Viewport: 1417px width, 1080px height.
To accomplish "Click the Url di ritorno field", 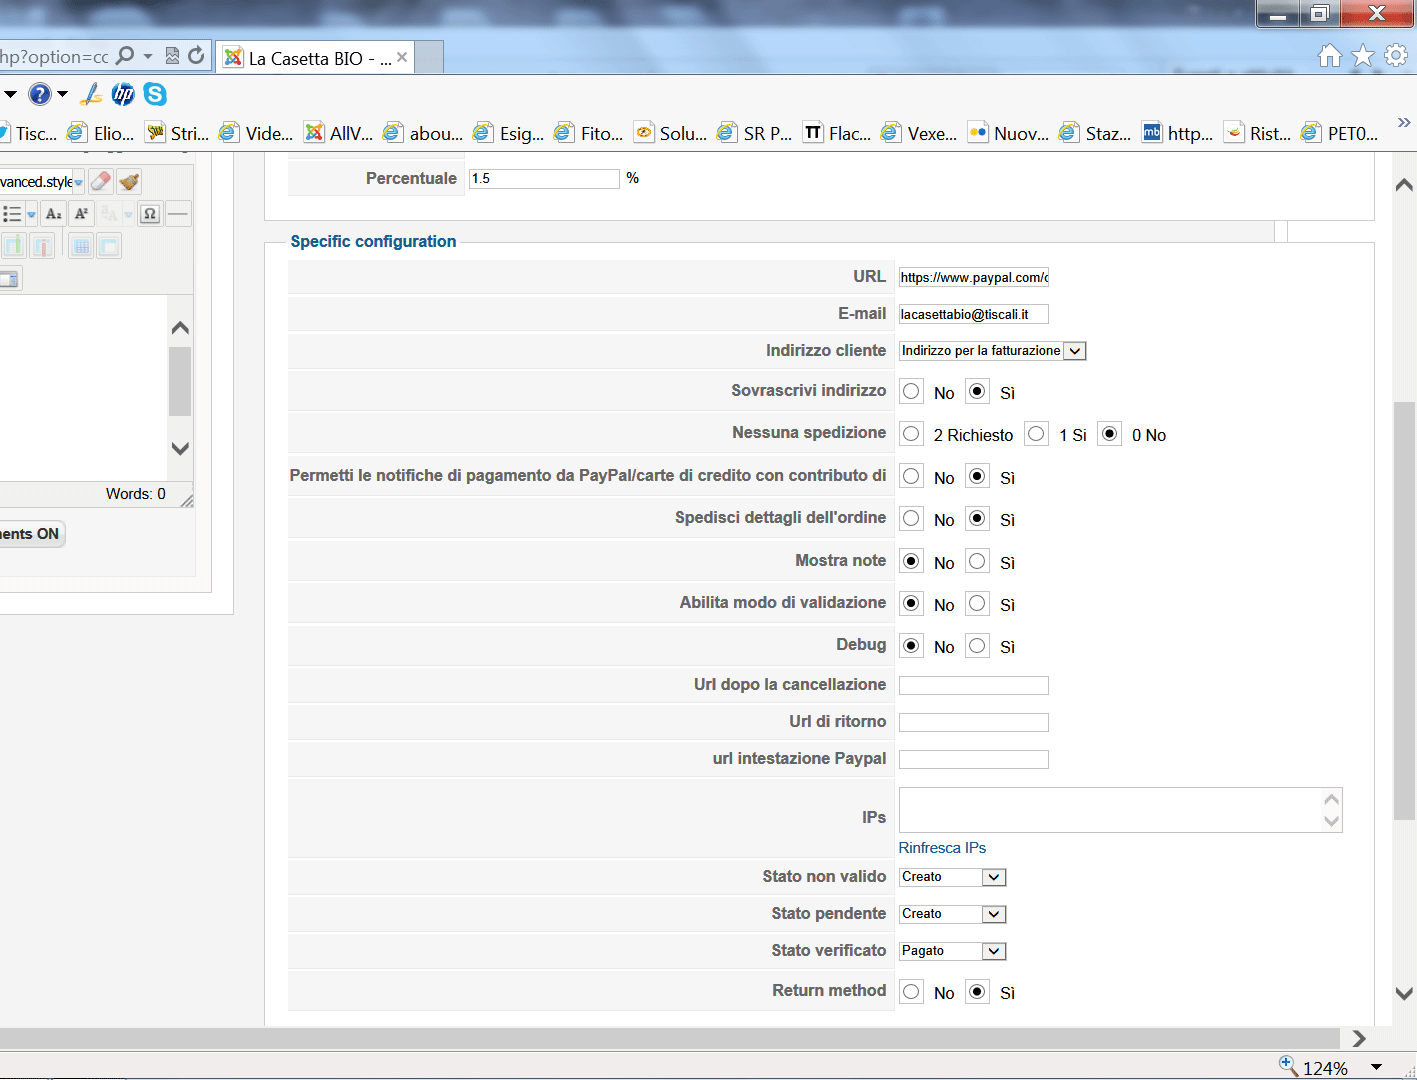I will point(973,722).
